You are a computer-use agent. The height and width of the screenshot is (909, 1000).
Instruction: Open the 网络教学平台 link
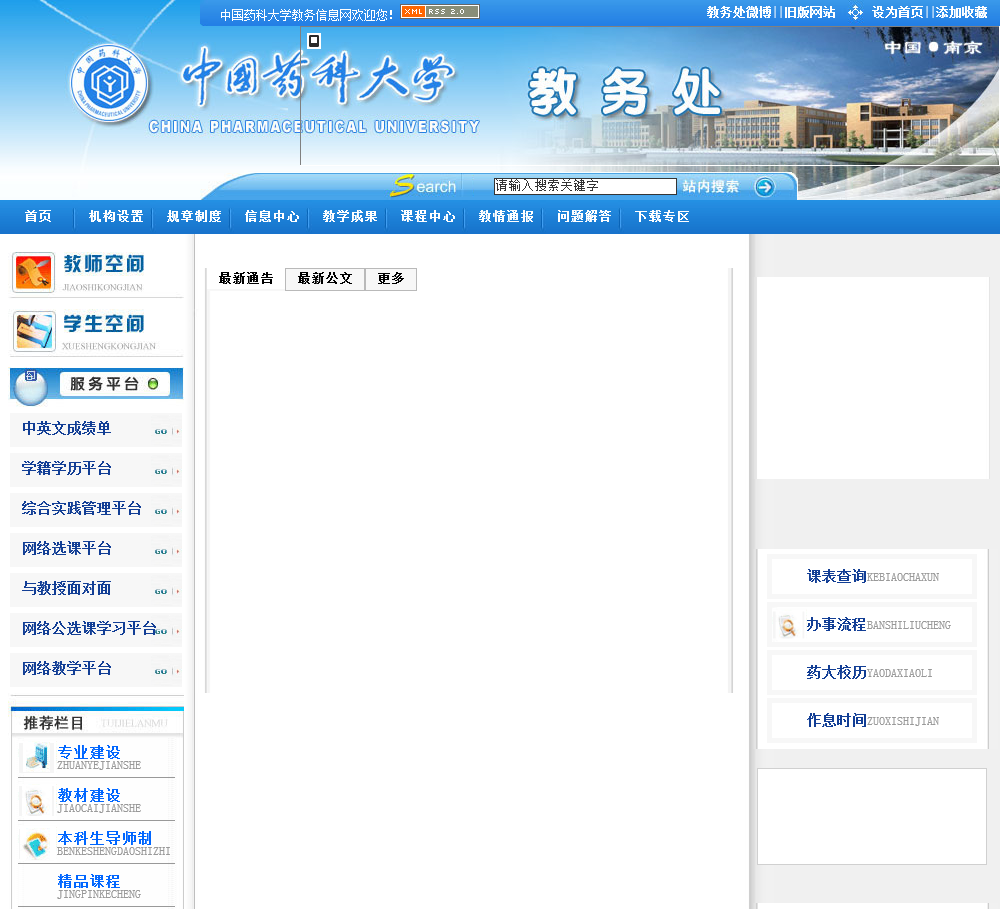point(66,669)
